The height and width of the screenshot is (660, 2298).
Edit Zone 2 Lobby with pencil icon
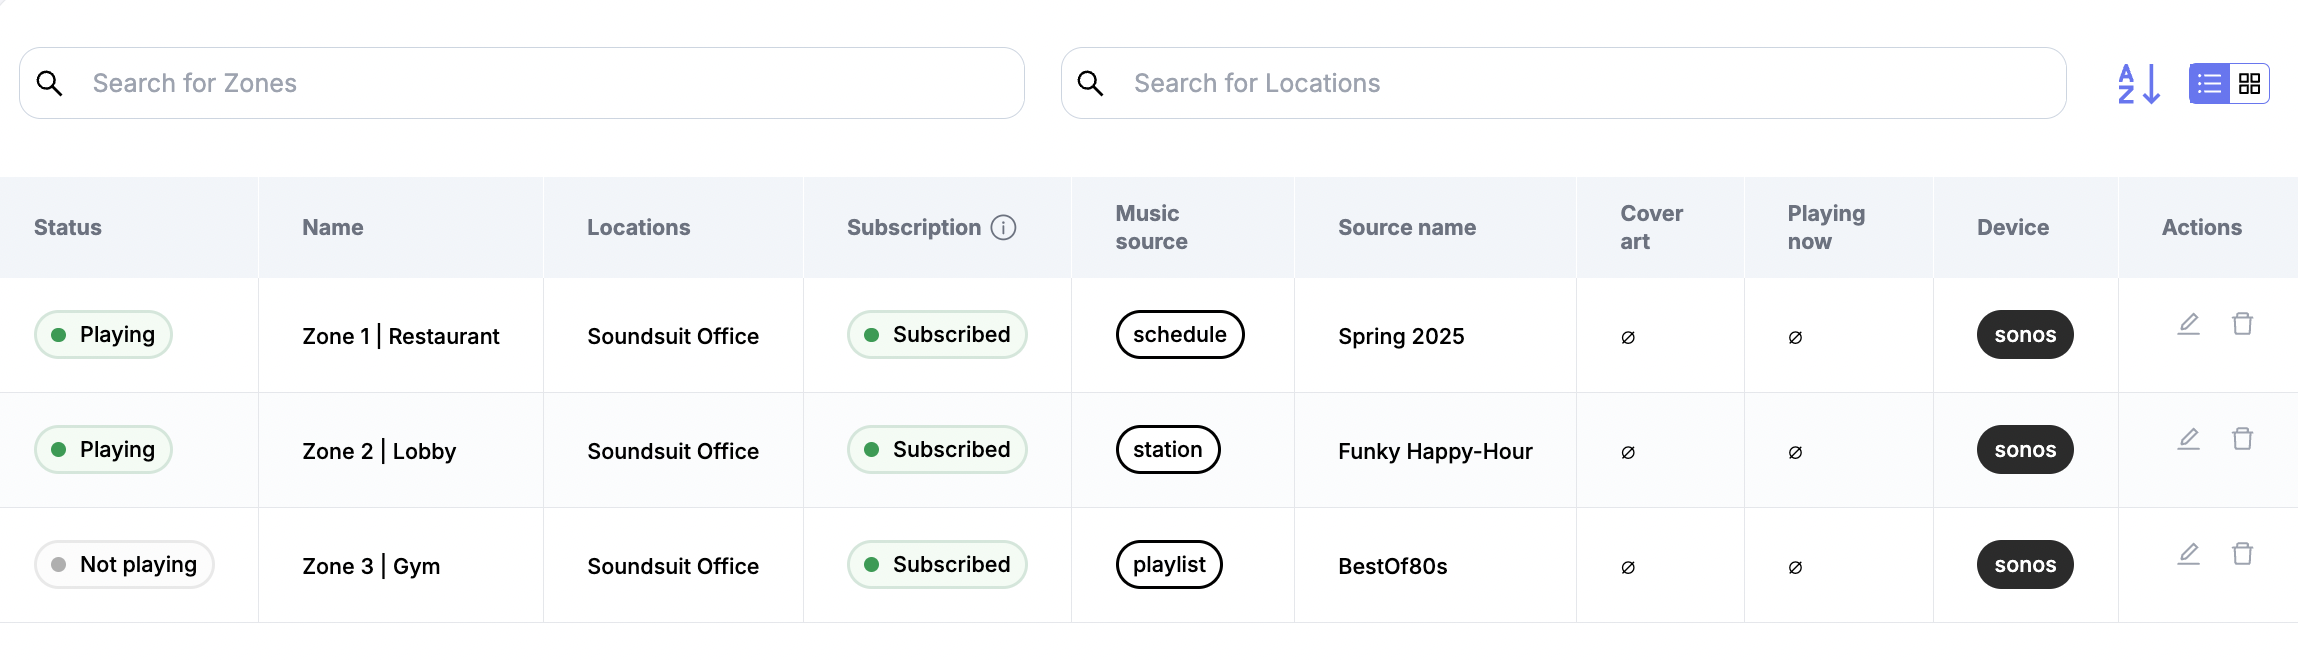2189,439
